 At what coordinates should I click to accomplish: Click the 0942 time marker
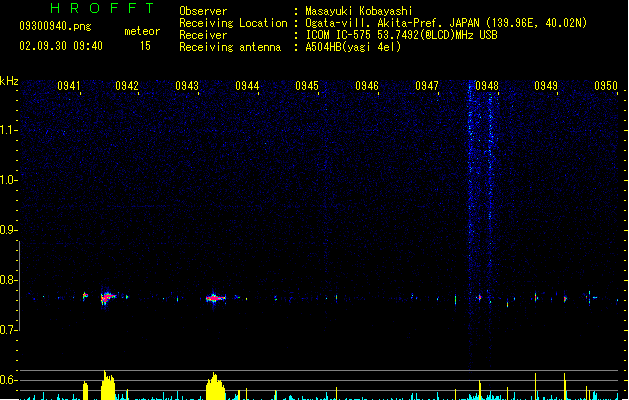point(127,86)
